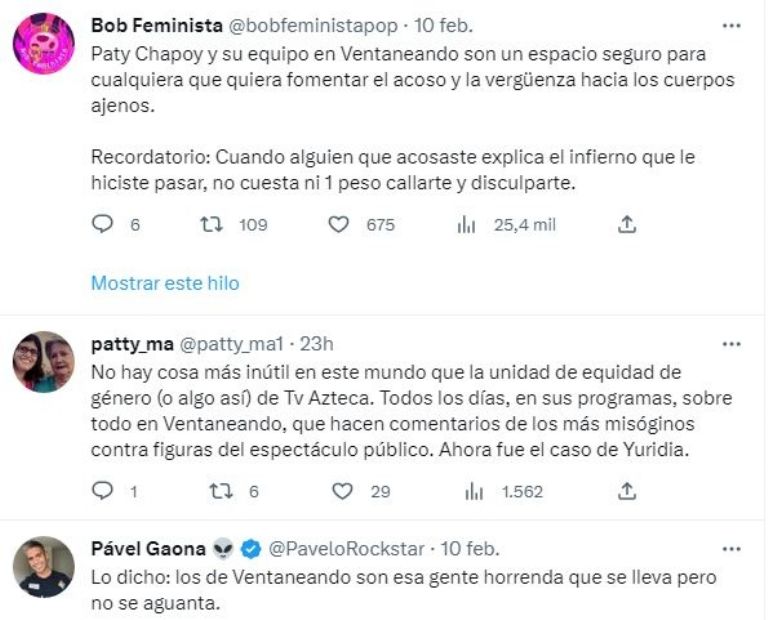This screenshot has height=620, width=768.
Task: Click 'Mostrar este hilo' link
Action: [x=165, y=283]
